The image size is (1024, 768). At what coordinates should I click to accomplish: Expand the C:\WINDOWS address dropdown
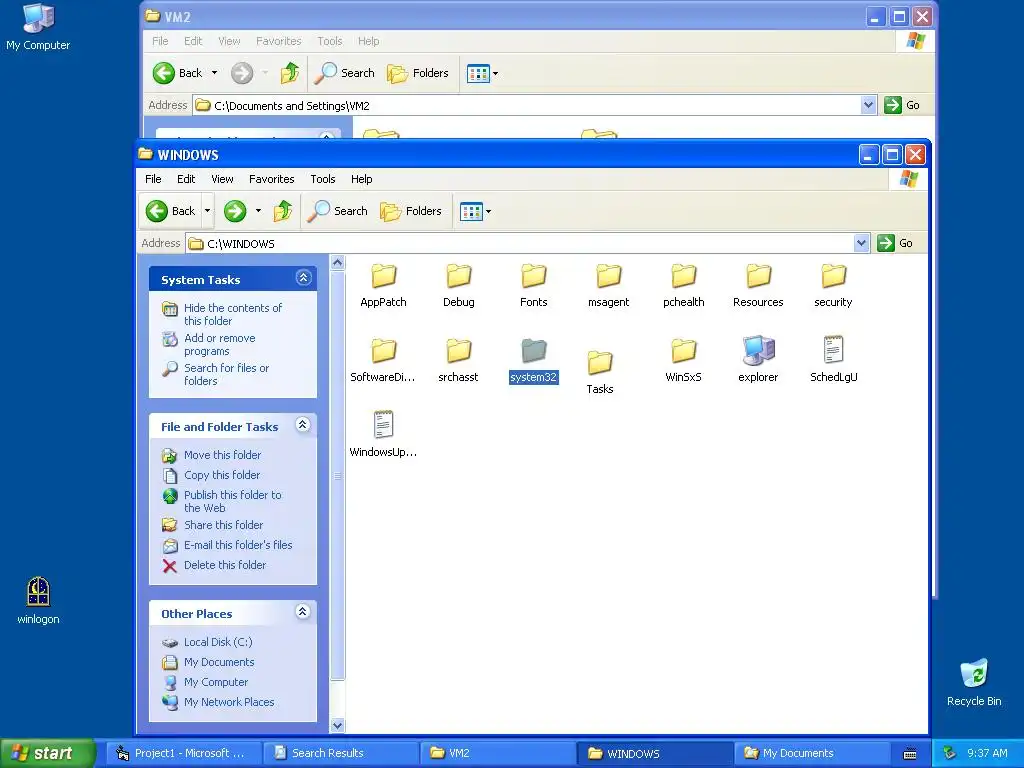point(861,244)
